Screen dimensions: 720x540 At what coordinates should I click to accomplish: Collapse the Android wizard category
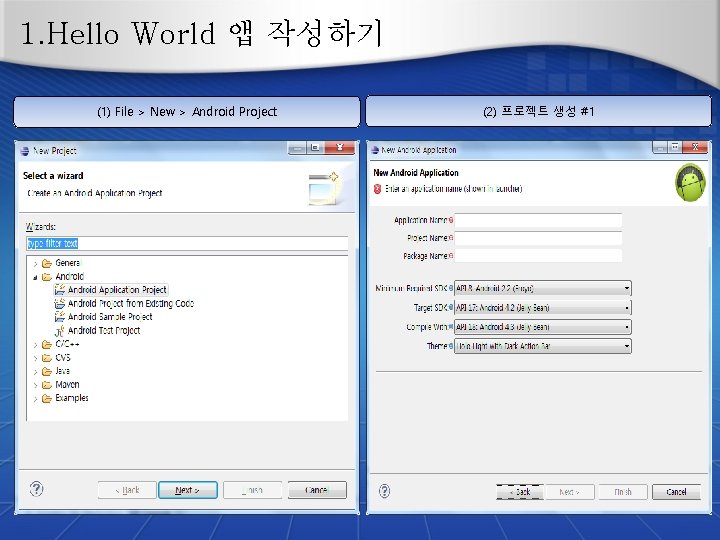click(x=35, y=277)
